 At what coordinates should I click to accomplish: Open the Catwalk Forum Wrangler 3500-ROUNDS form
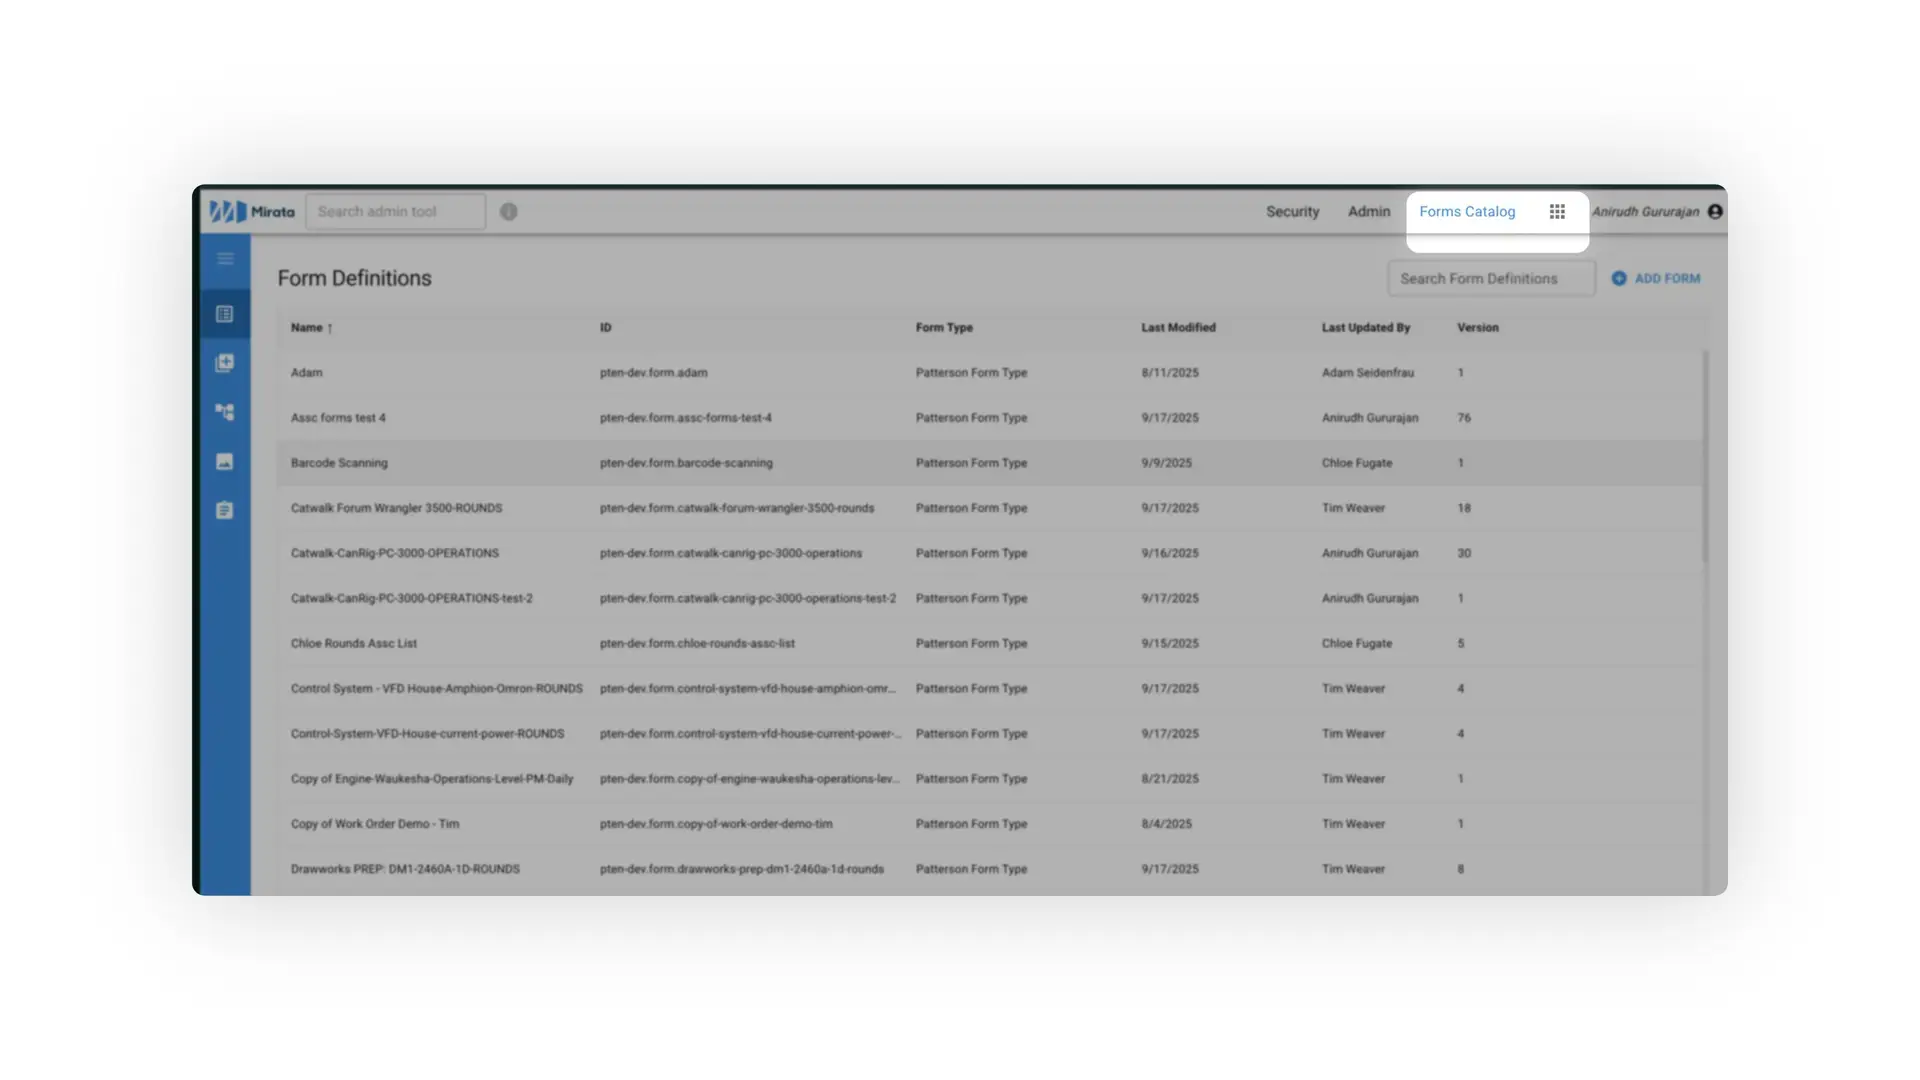point(396,508)
